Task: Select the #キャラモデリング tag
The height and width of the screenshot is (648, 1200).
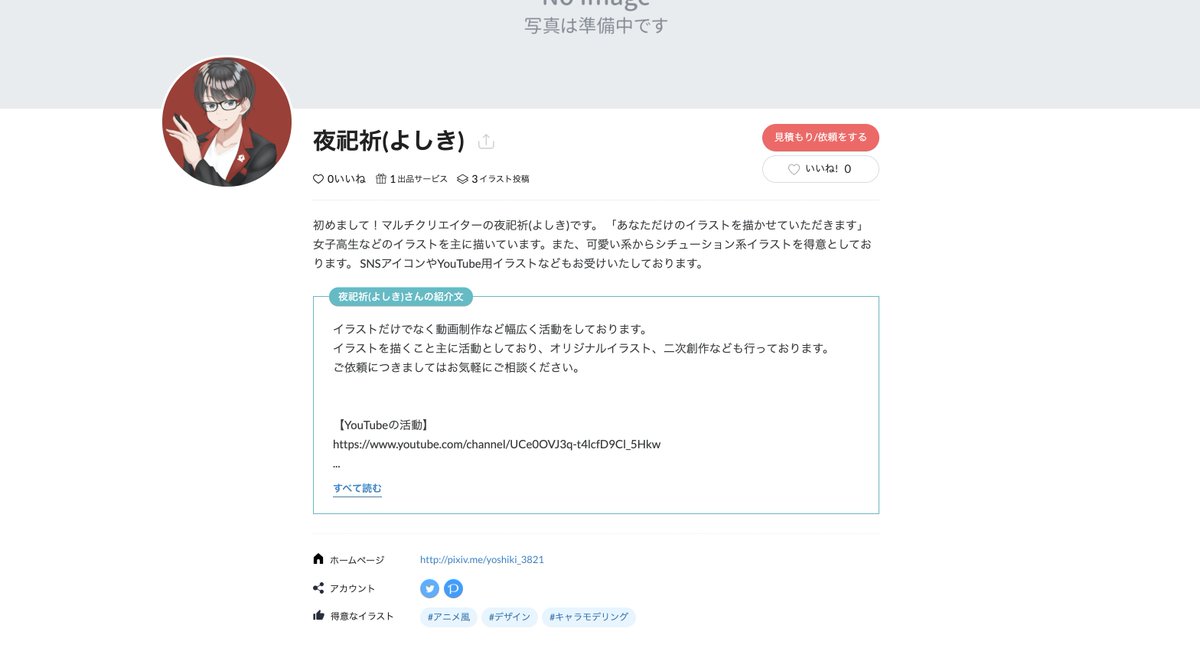Action: 589,617
